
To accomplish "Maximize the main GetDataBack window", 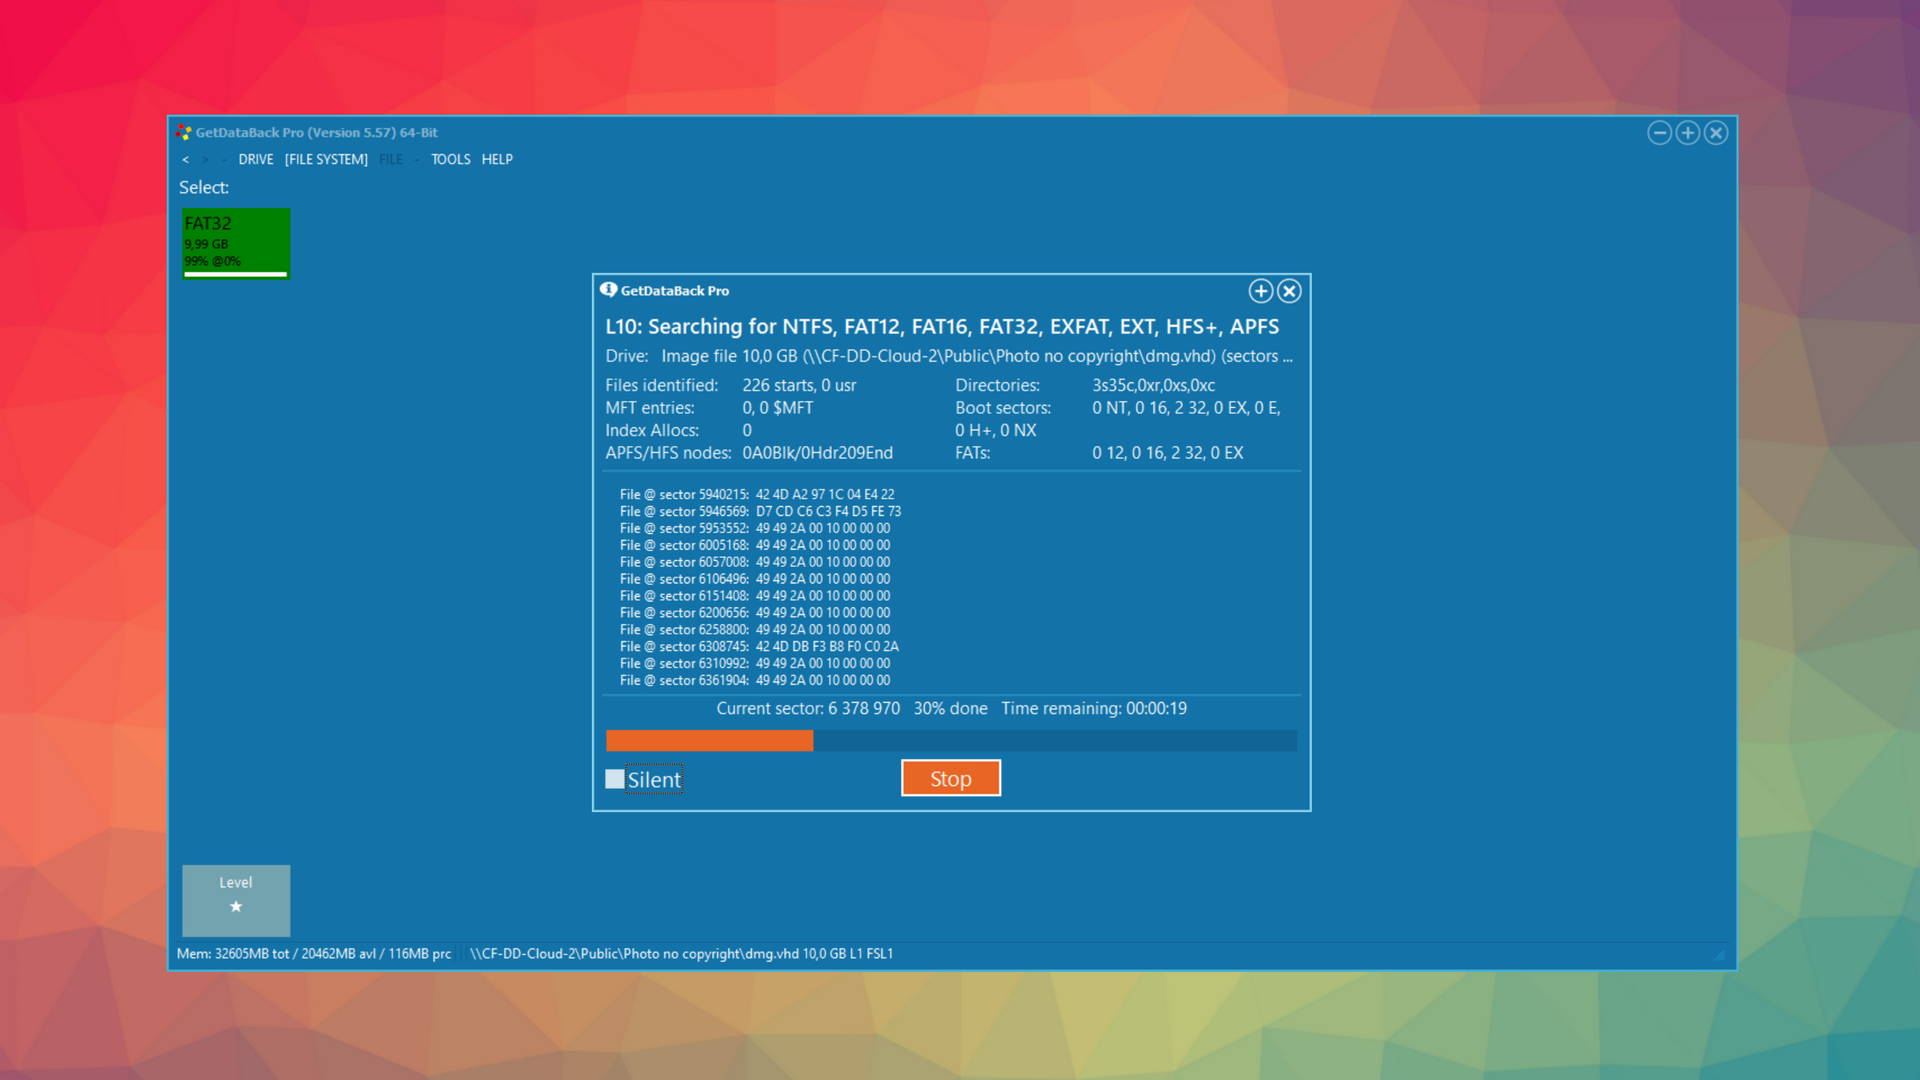I will 1688,133.
